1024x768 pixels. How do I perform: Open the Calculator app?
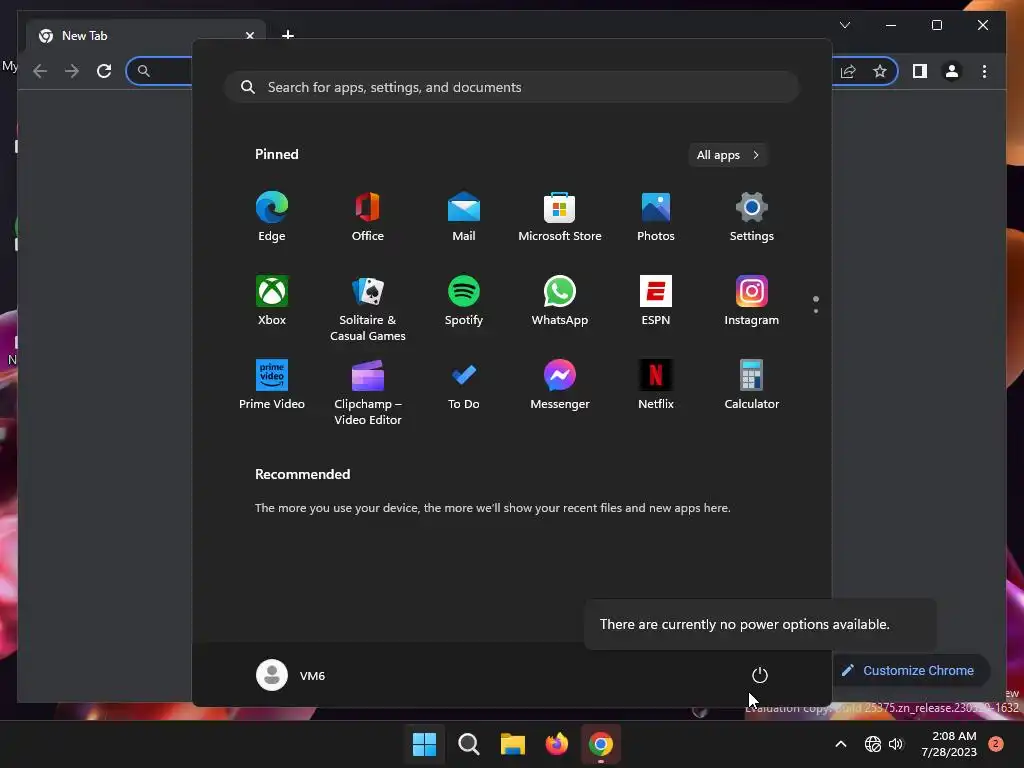click(752, 385)
